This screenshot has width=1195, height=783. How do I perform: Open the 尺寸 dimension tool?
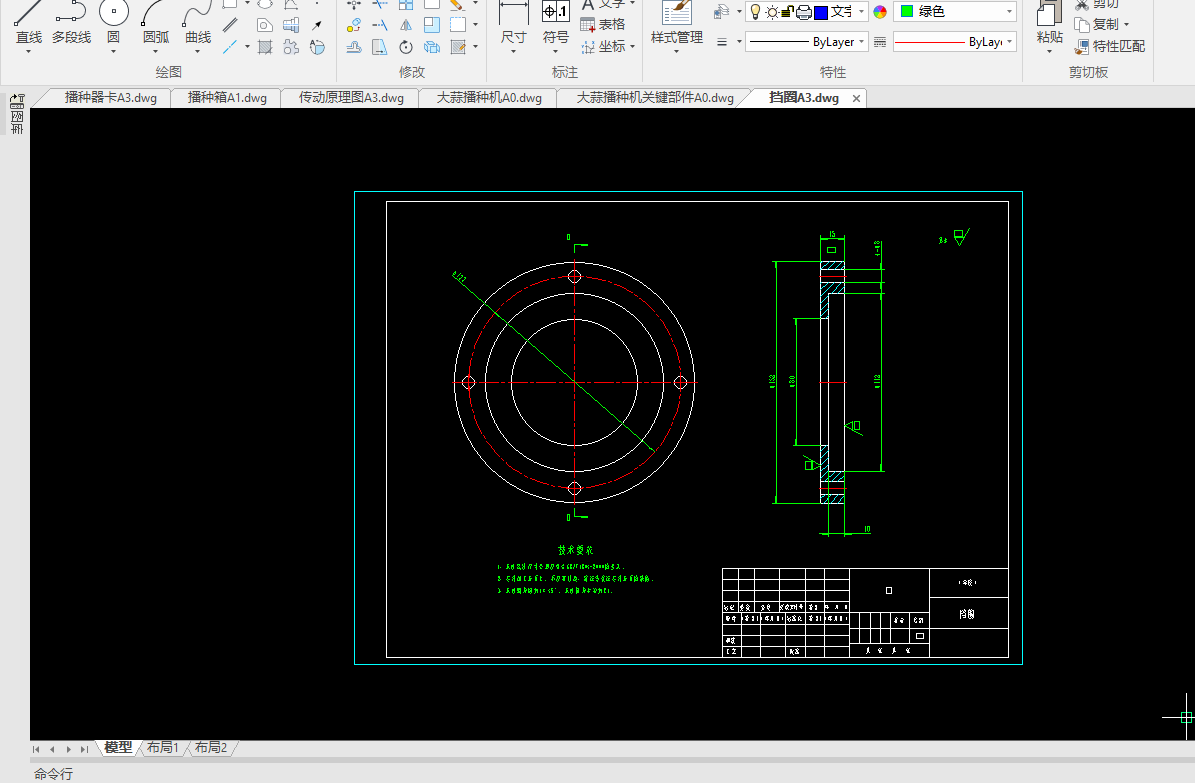(x=513, y=16)
